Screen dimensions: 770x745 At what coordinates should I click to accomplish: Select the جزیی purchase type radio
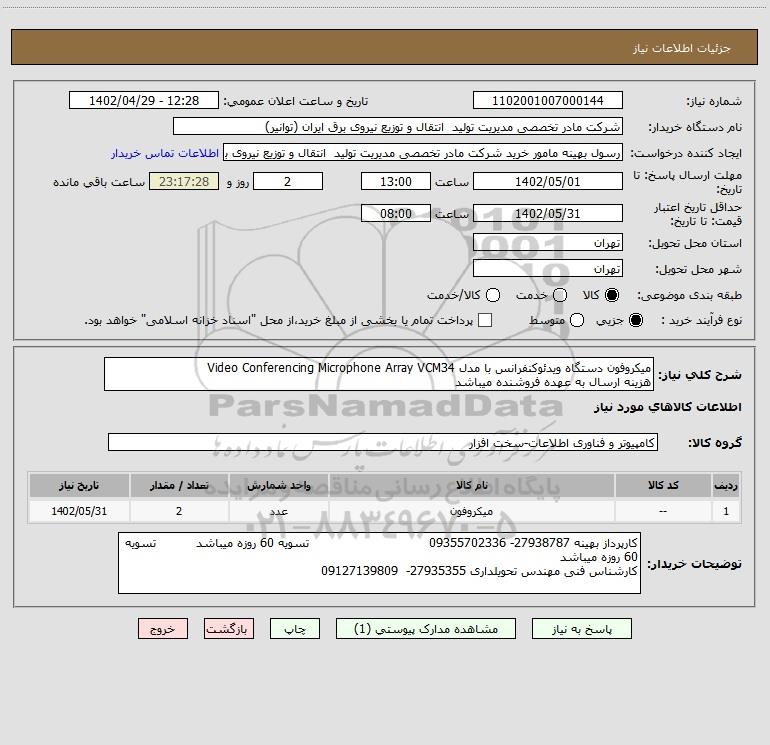(635, 320)
